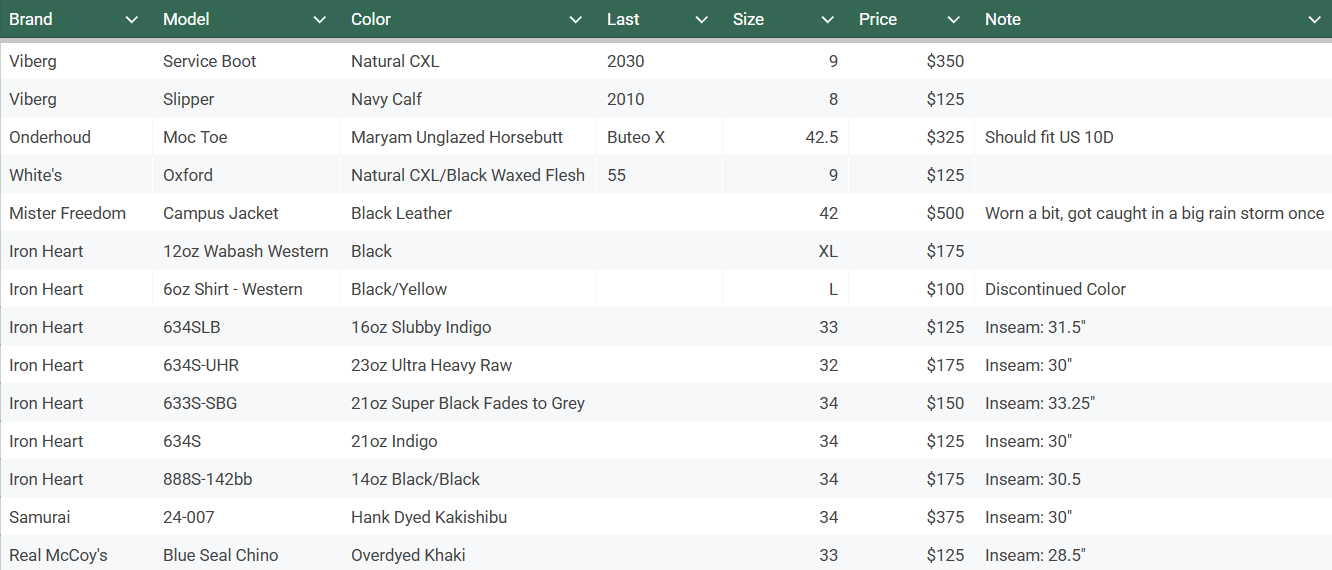The width and height of the screenshot is (1332, 570).
Task: Click the 24-007 model cell
Action: click(246, 517)
